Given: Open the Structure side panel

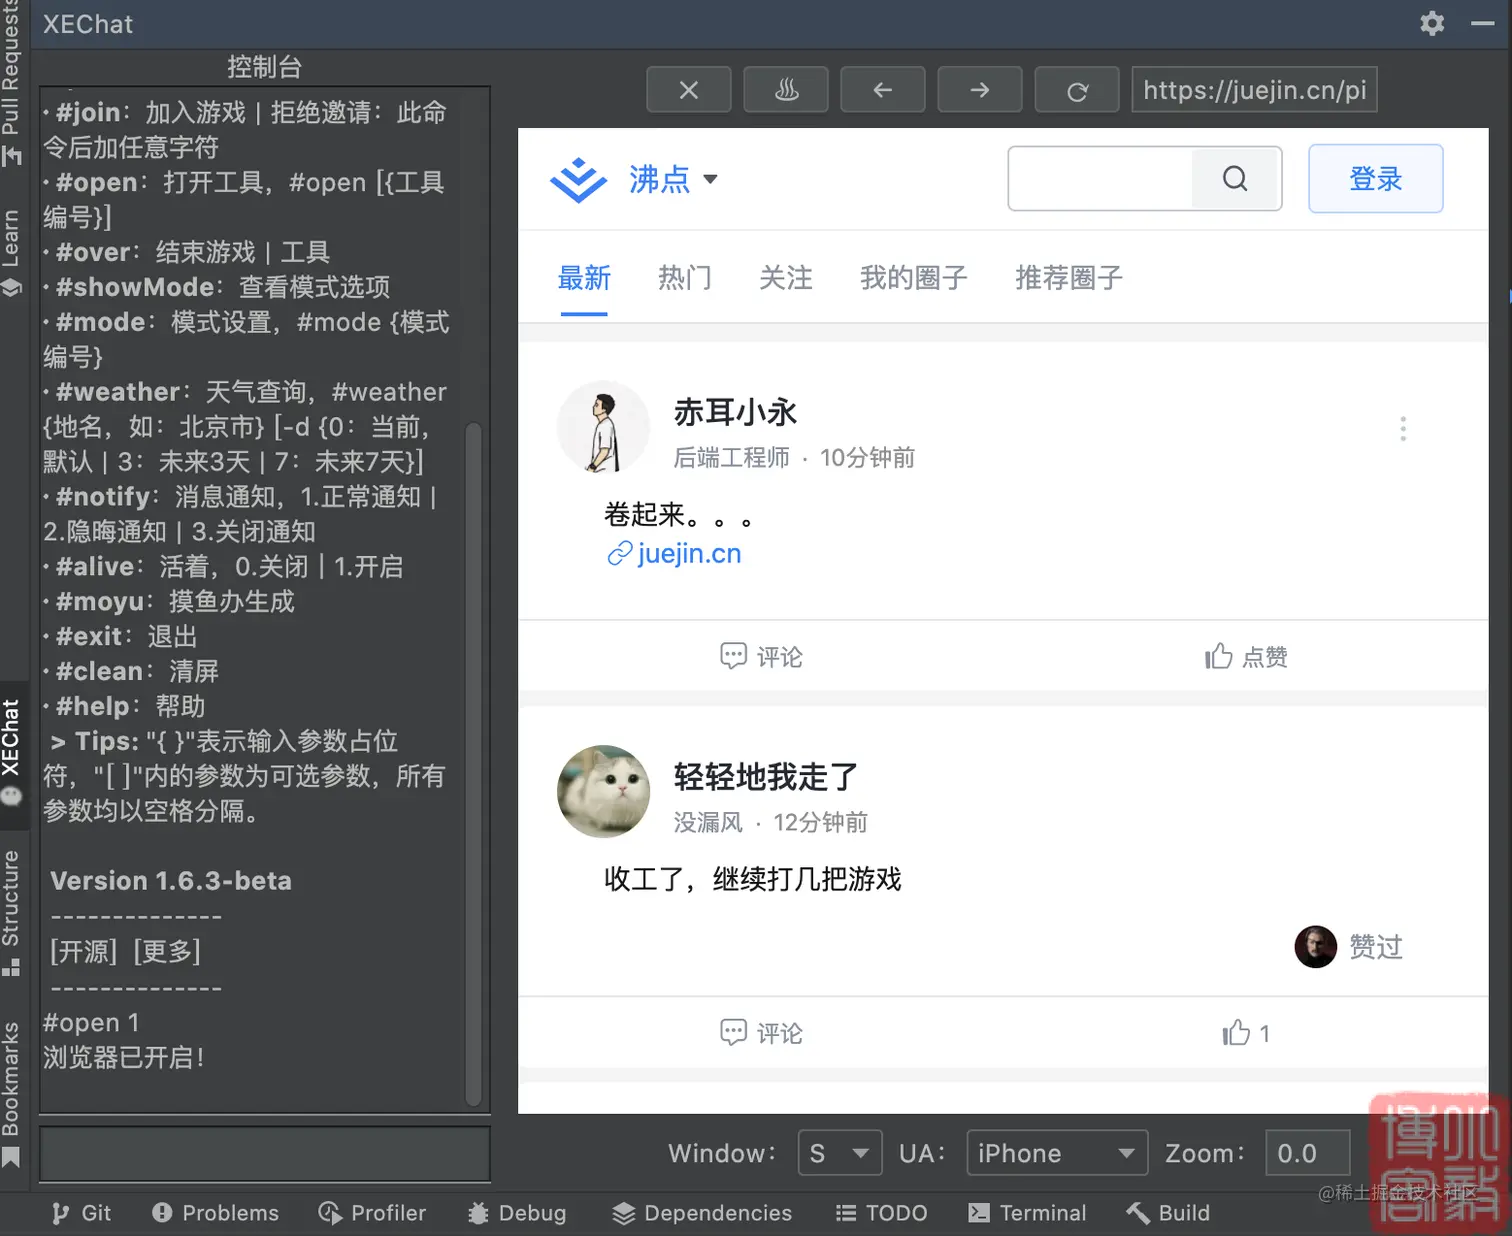Looking at the screenshot, I should click(11, 912).
